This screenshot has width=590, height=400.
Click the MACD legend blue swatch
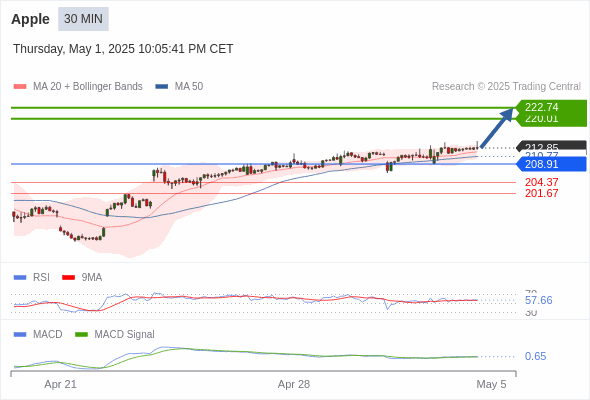[x=20, y=335]
